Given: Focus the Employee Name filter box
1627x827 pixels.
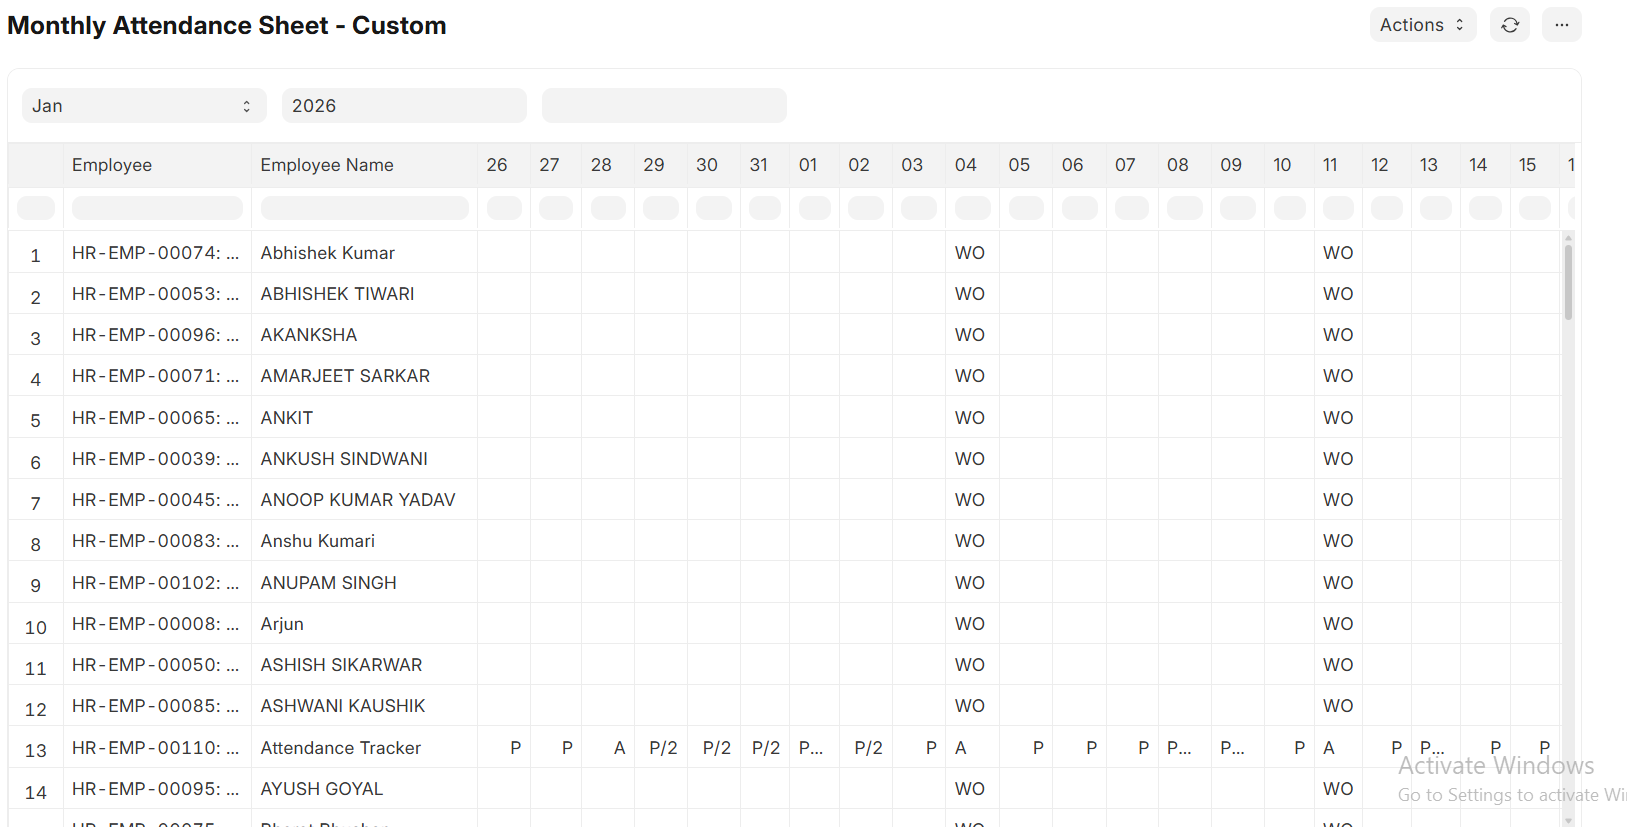Looking at the screenshot, I should (x=364, y=208).
